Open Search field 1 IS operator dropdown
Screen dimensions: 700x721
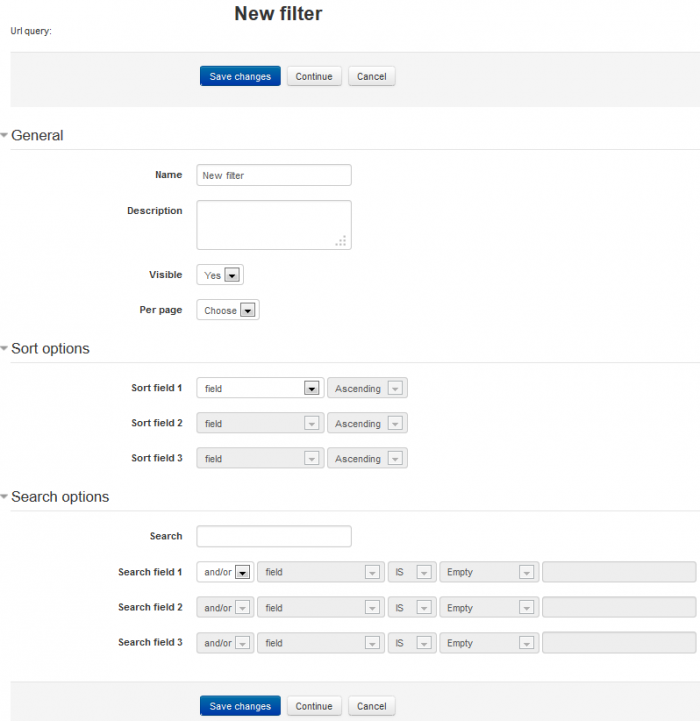tap(412, 573)
